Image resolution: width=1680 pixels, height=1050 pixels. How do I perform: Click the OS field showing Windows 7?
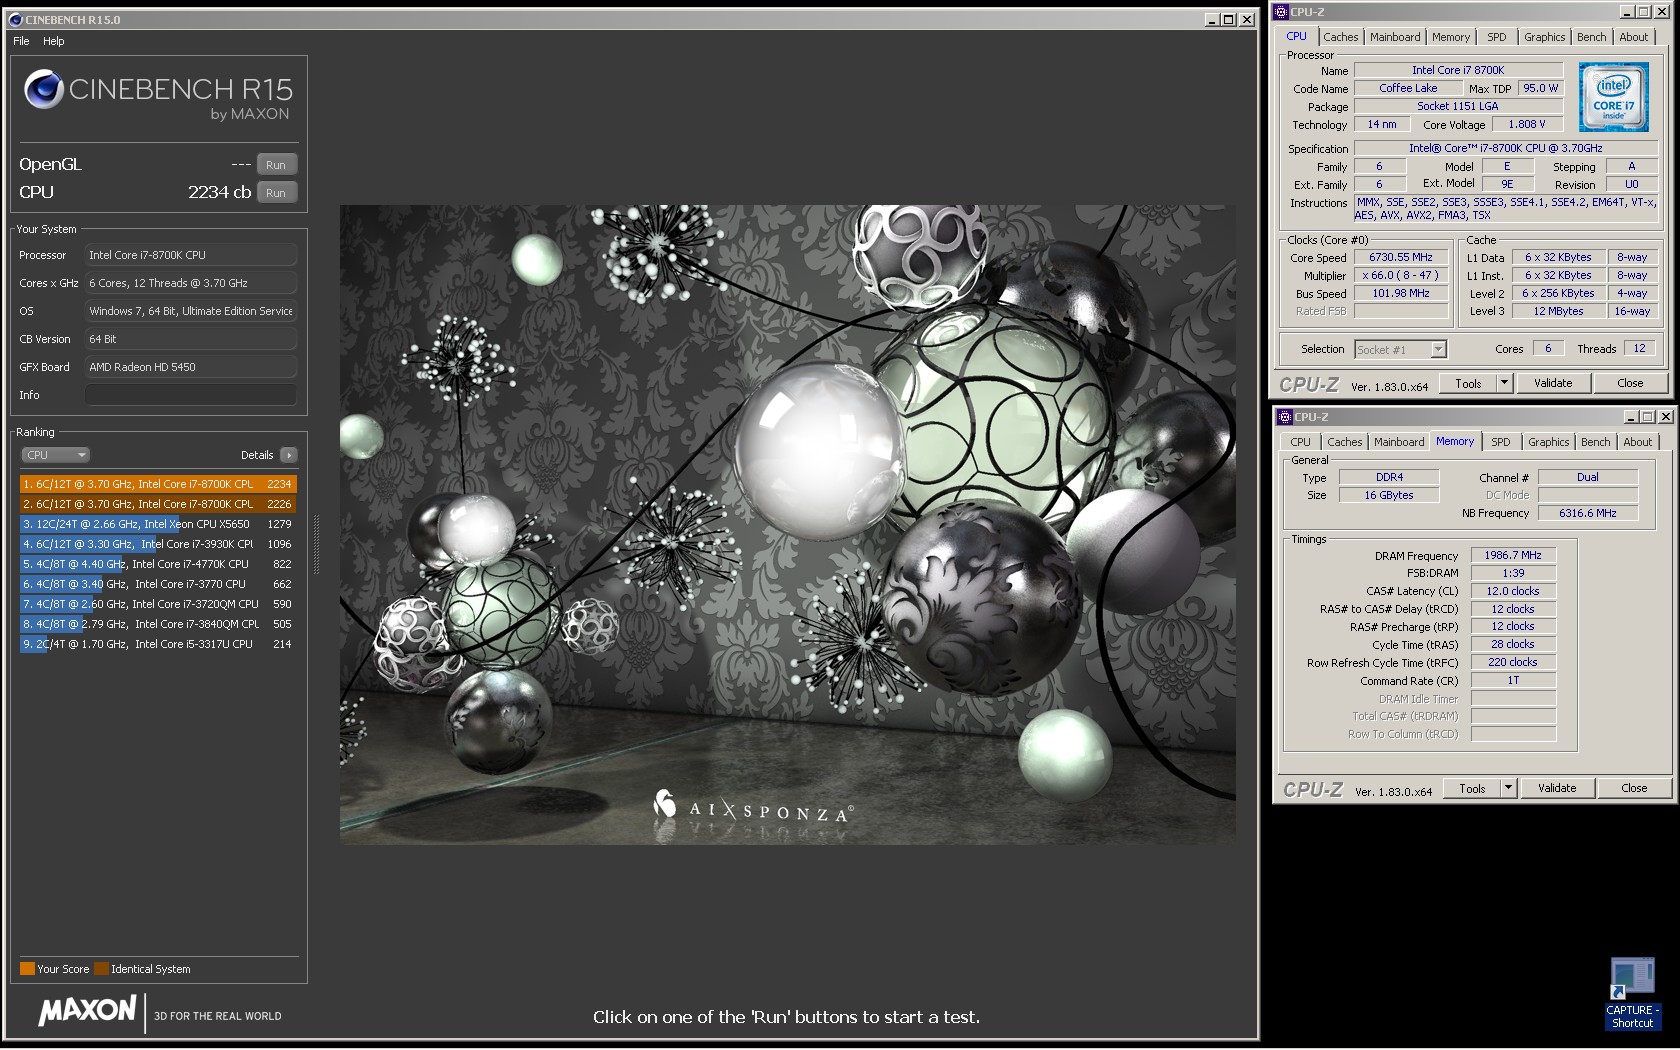pos(191,311)
